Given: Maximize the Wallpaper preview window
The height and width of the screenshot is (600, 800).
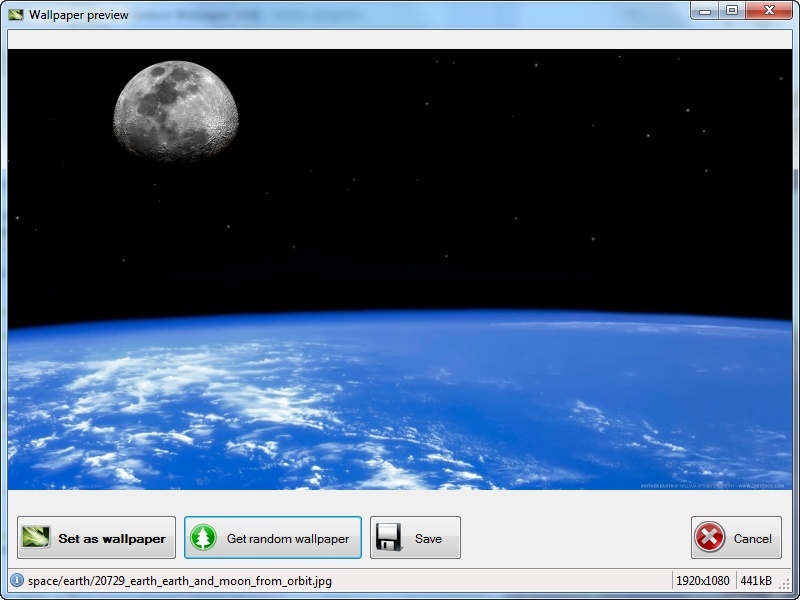Looking at the screenshot, I should point(732,10).
